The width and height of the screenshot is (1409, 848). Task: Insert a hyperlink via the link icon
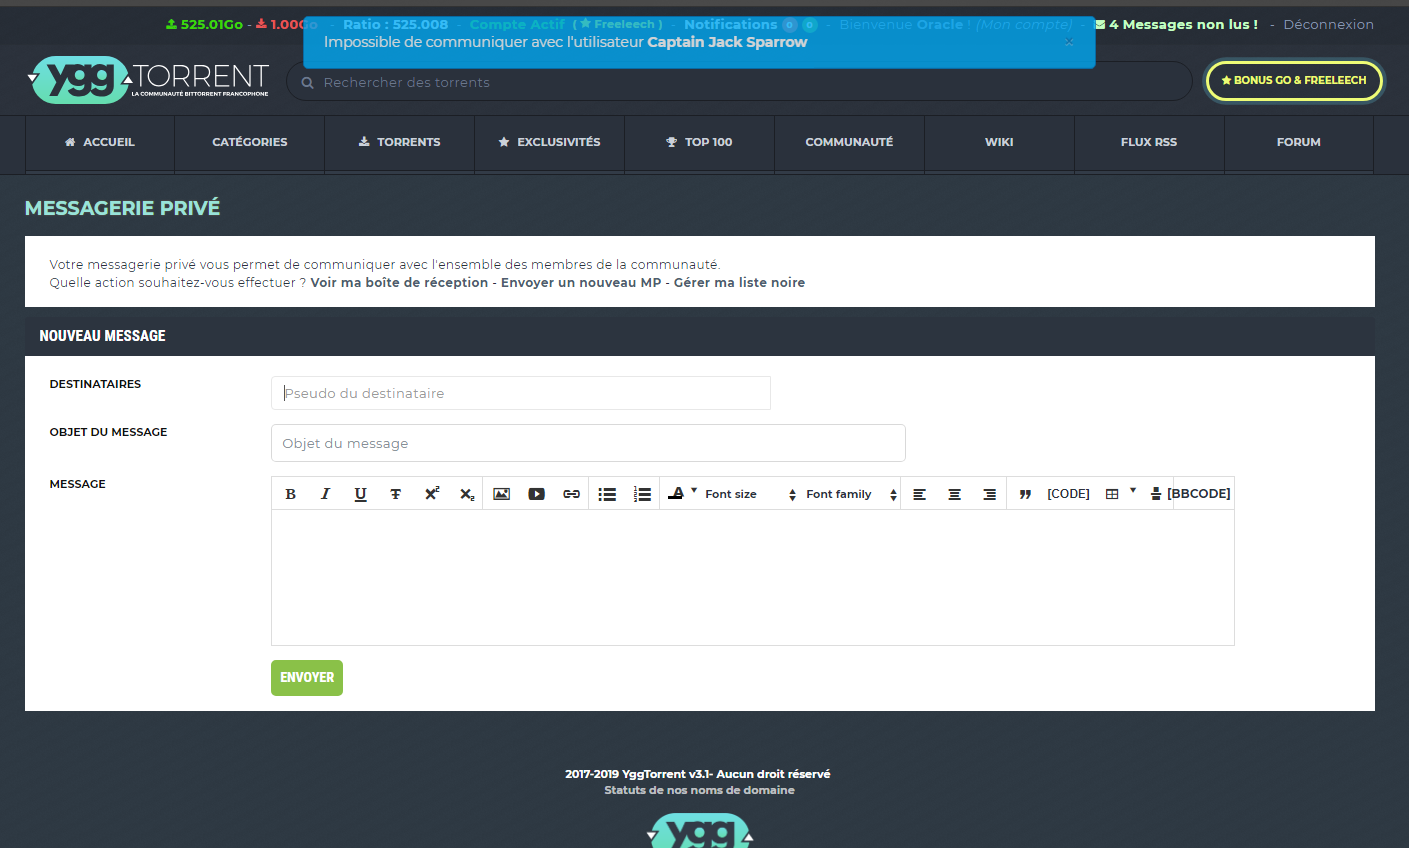(x=571, y=494)
